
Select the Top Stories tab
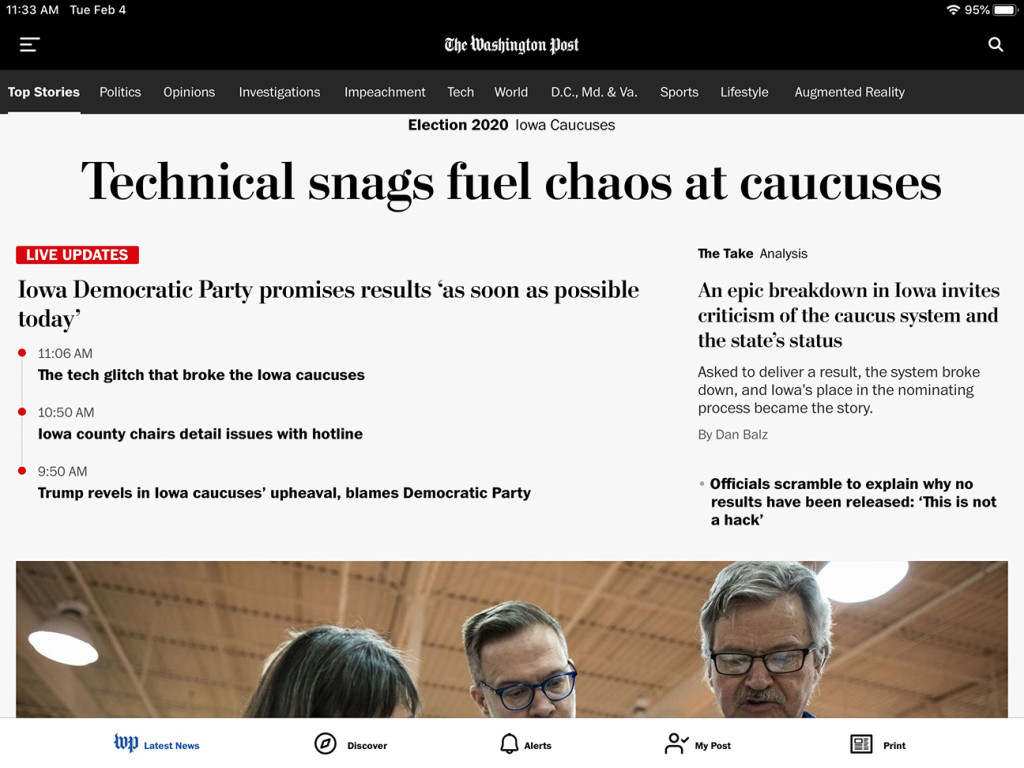44,92
